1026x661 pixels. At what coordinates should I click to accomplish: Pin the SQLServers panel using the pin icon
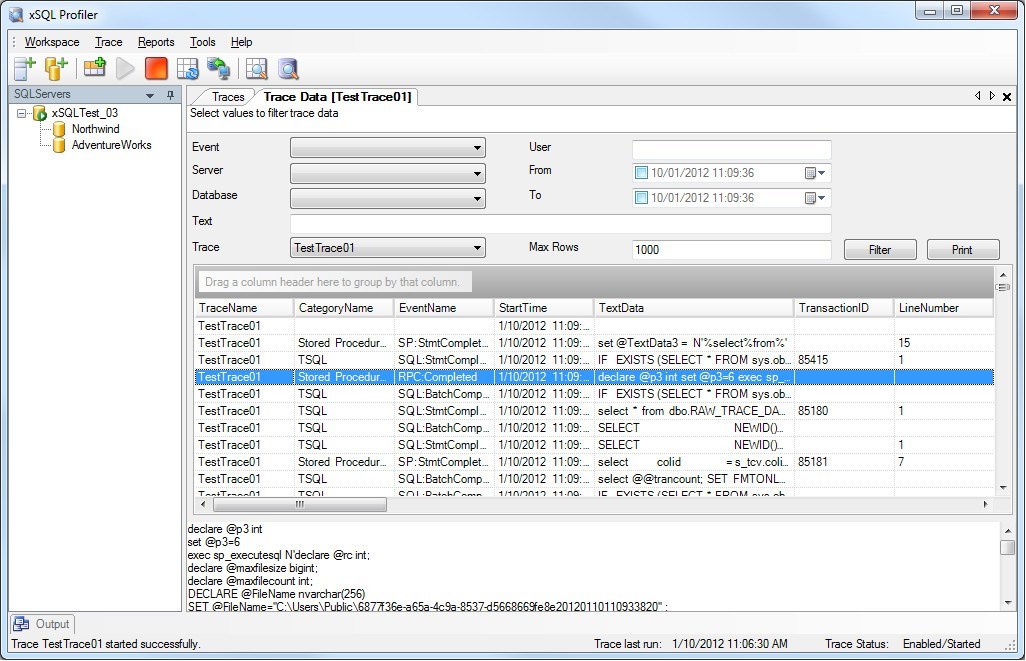coord(170,94)
